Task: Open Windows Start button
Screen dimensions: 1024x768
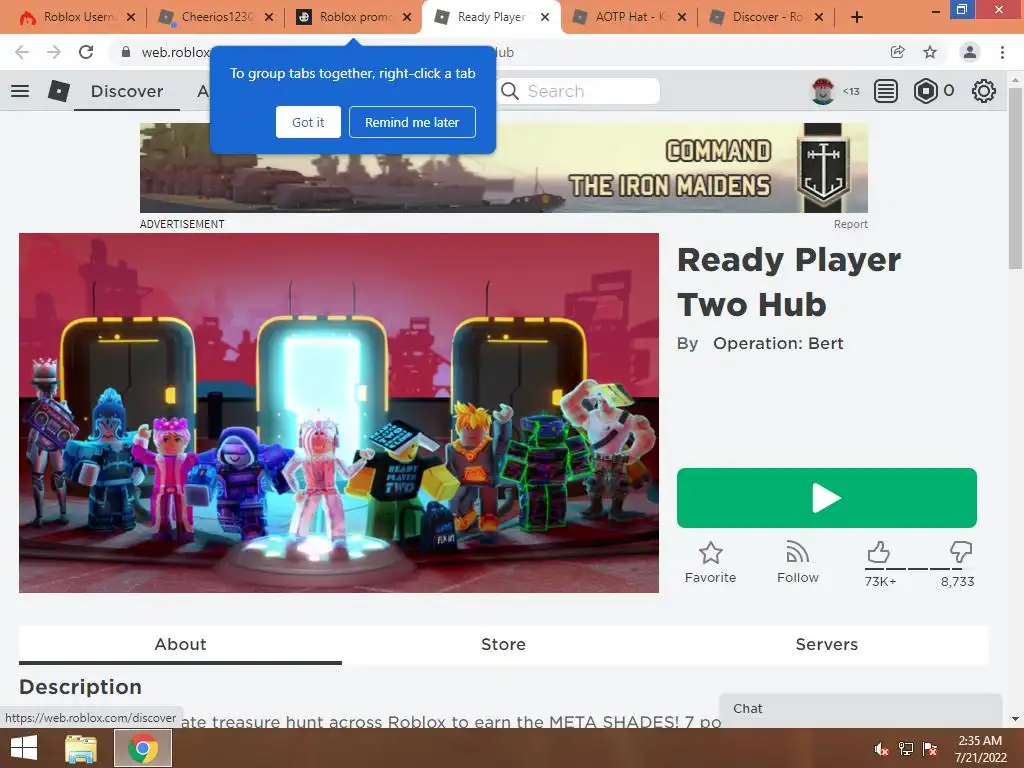Action: pos(24,748)
